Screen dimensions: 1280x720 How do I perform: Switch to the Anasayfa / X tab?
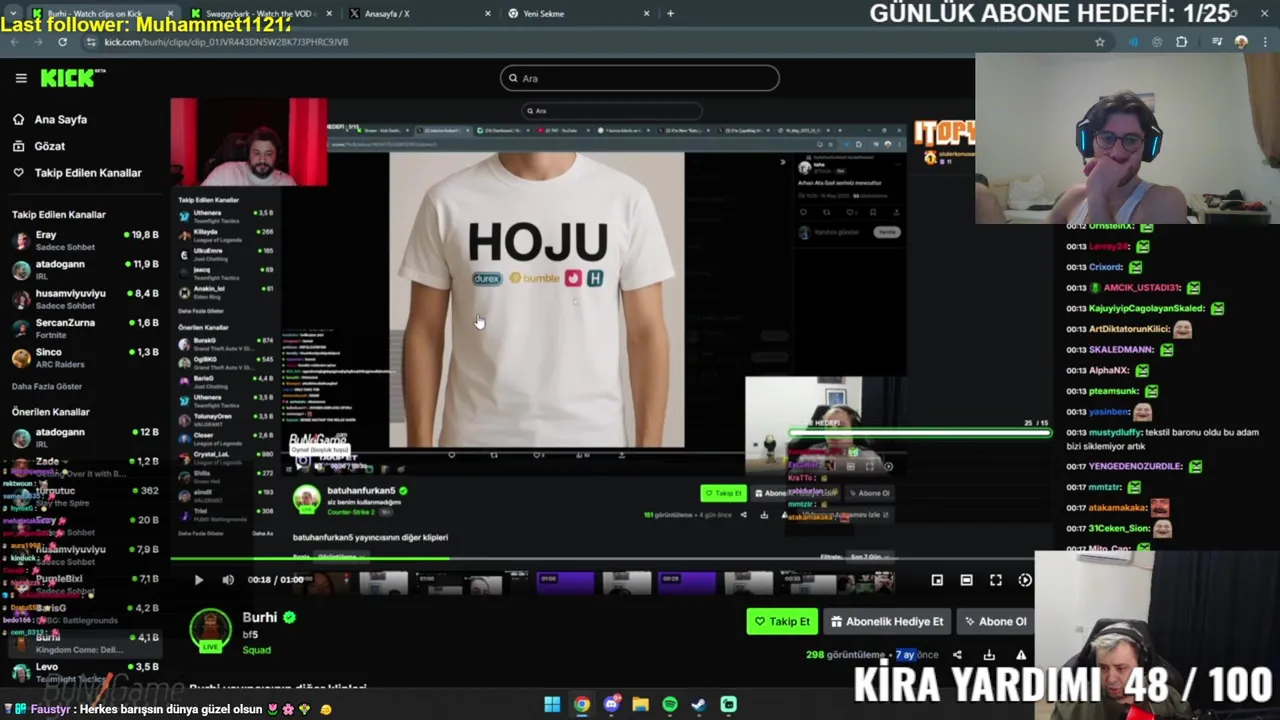tap(420, 14)
